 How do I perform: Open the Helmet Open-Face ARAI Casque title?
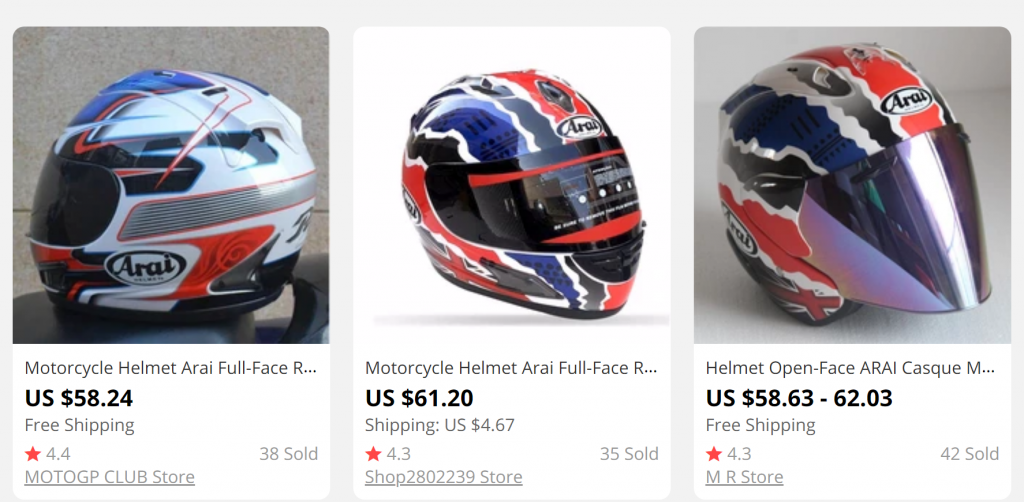pyautogui.click(x=851, y=368)
